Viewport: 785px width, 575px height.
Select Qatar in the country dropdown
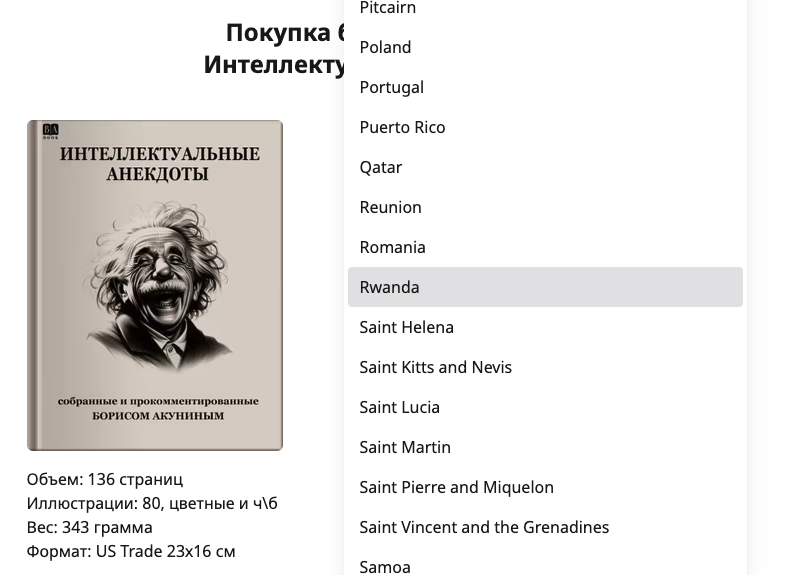pyautogui.click(x=545, y=167)
